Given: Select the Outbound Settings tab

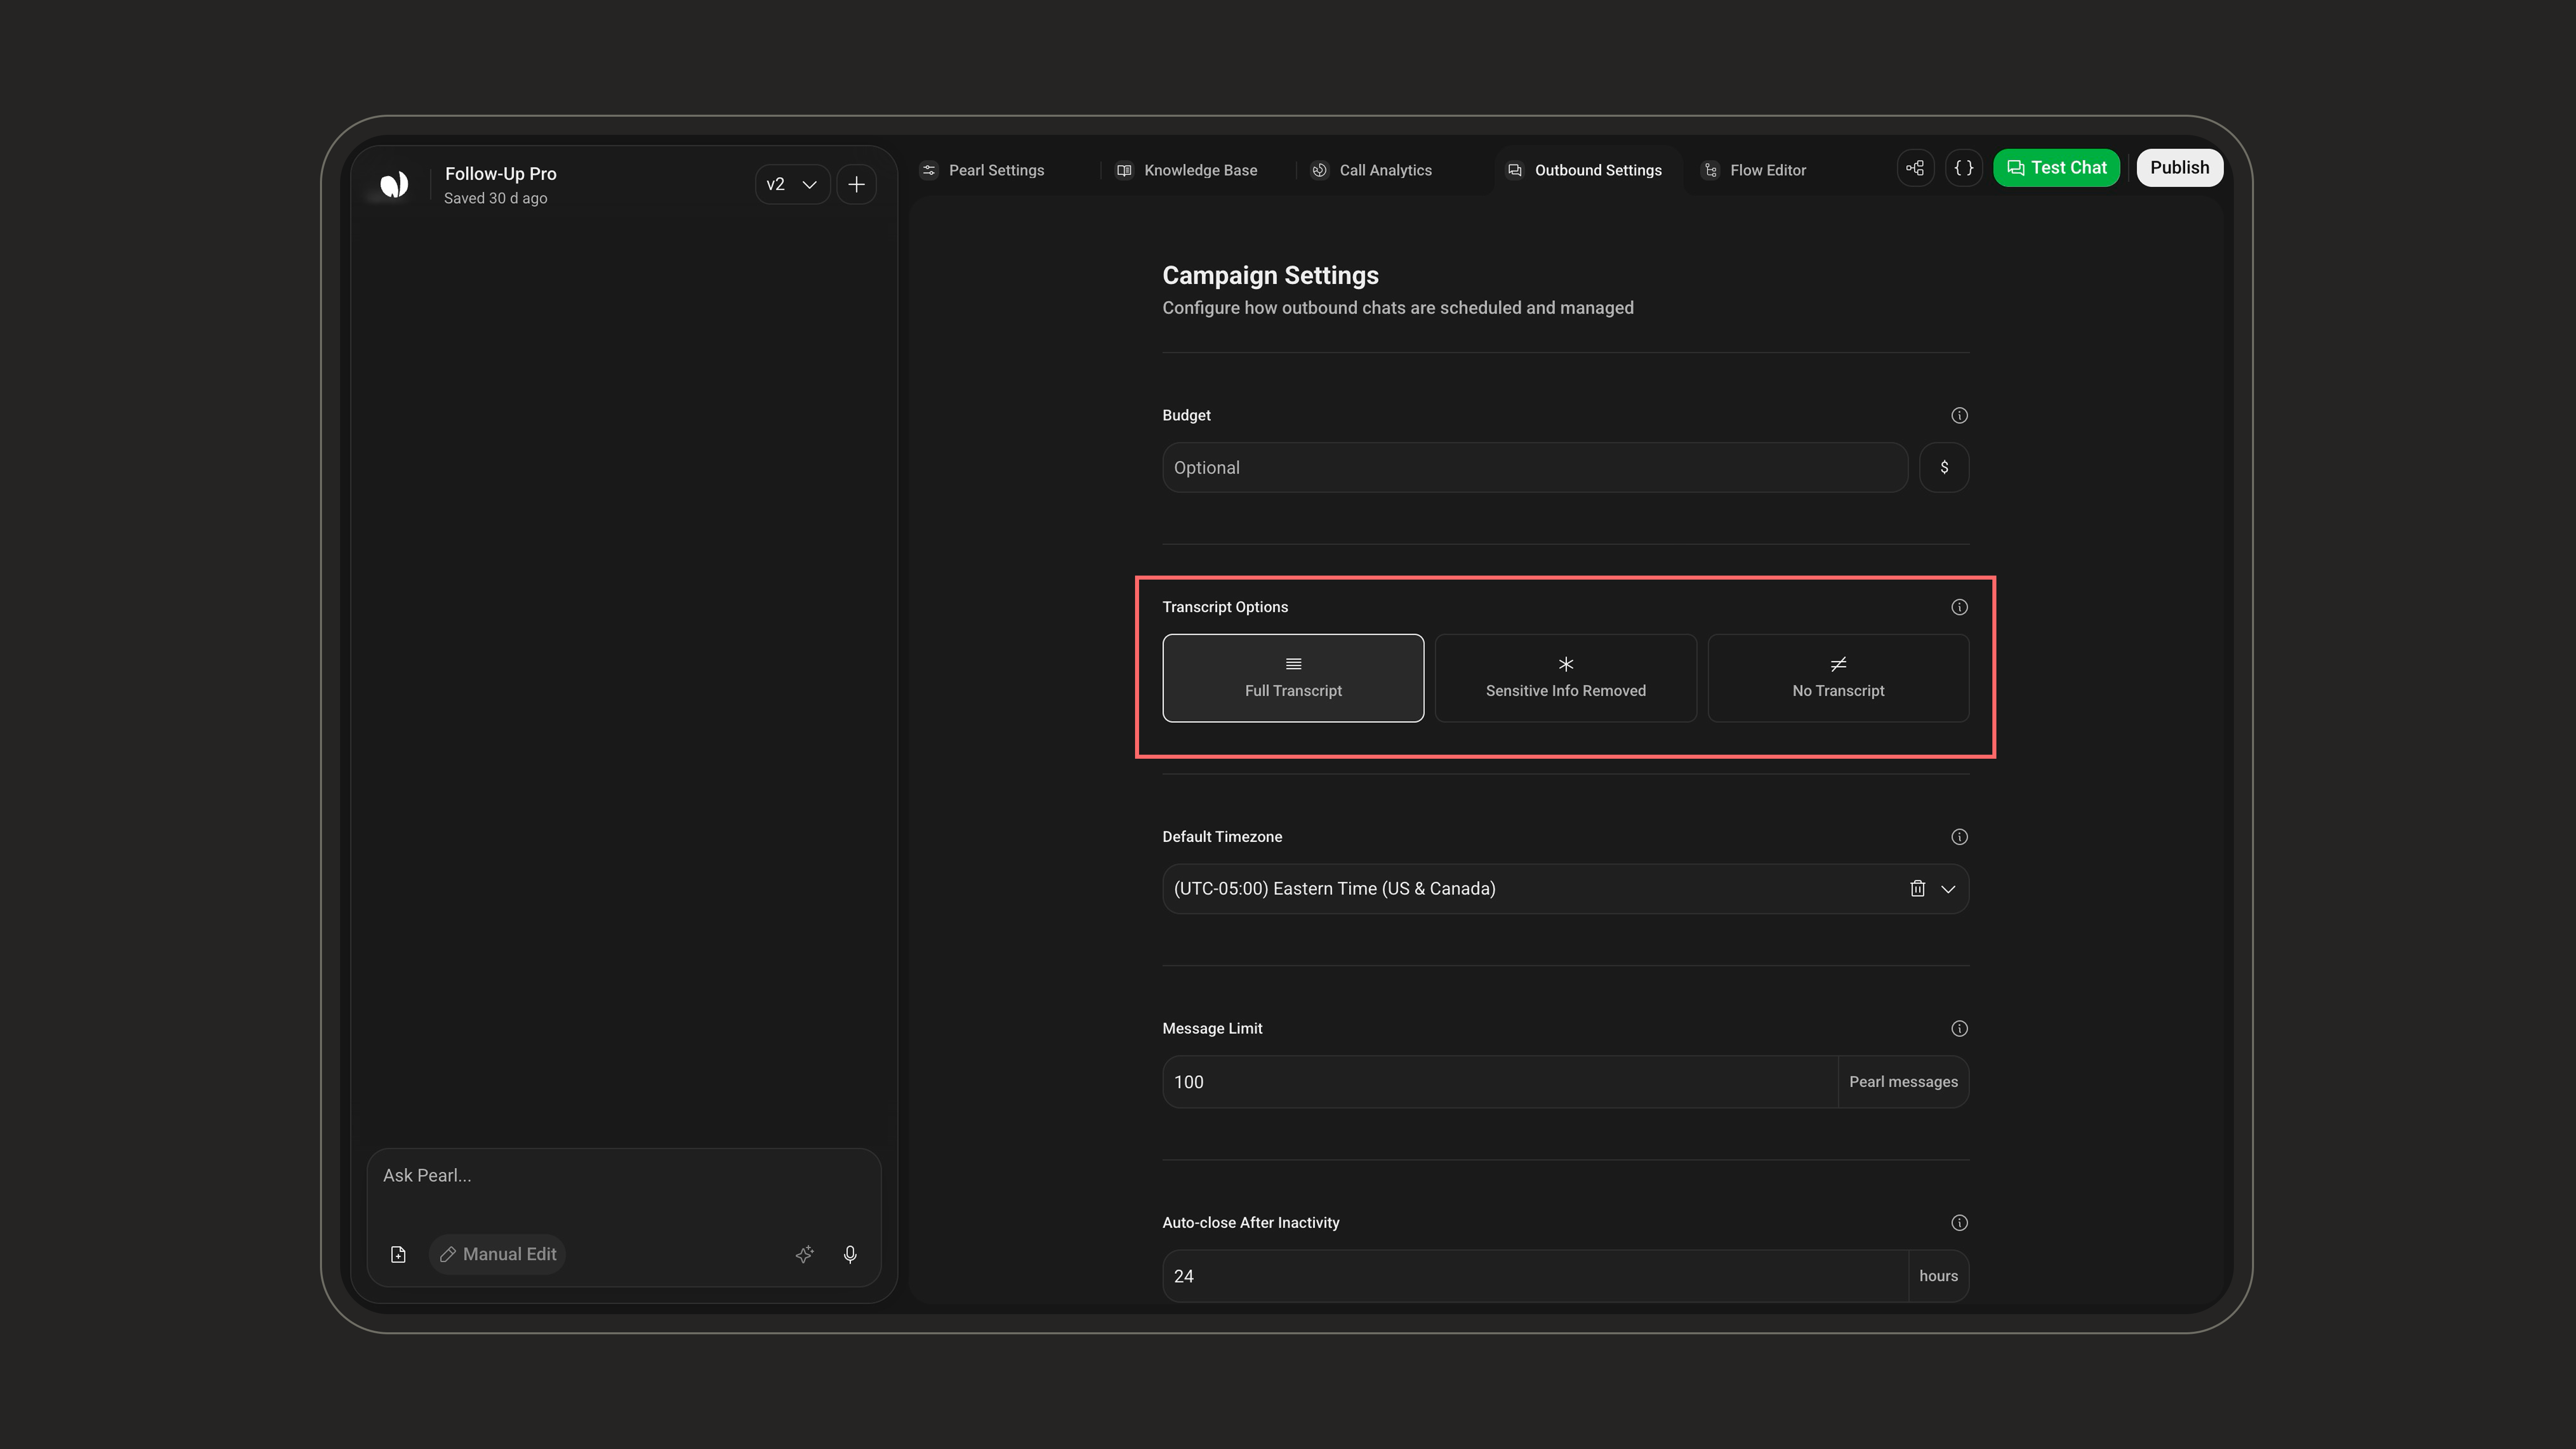Looking at the screenshot, I should click(1584, 170).
